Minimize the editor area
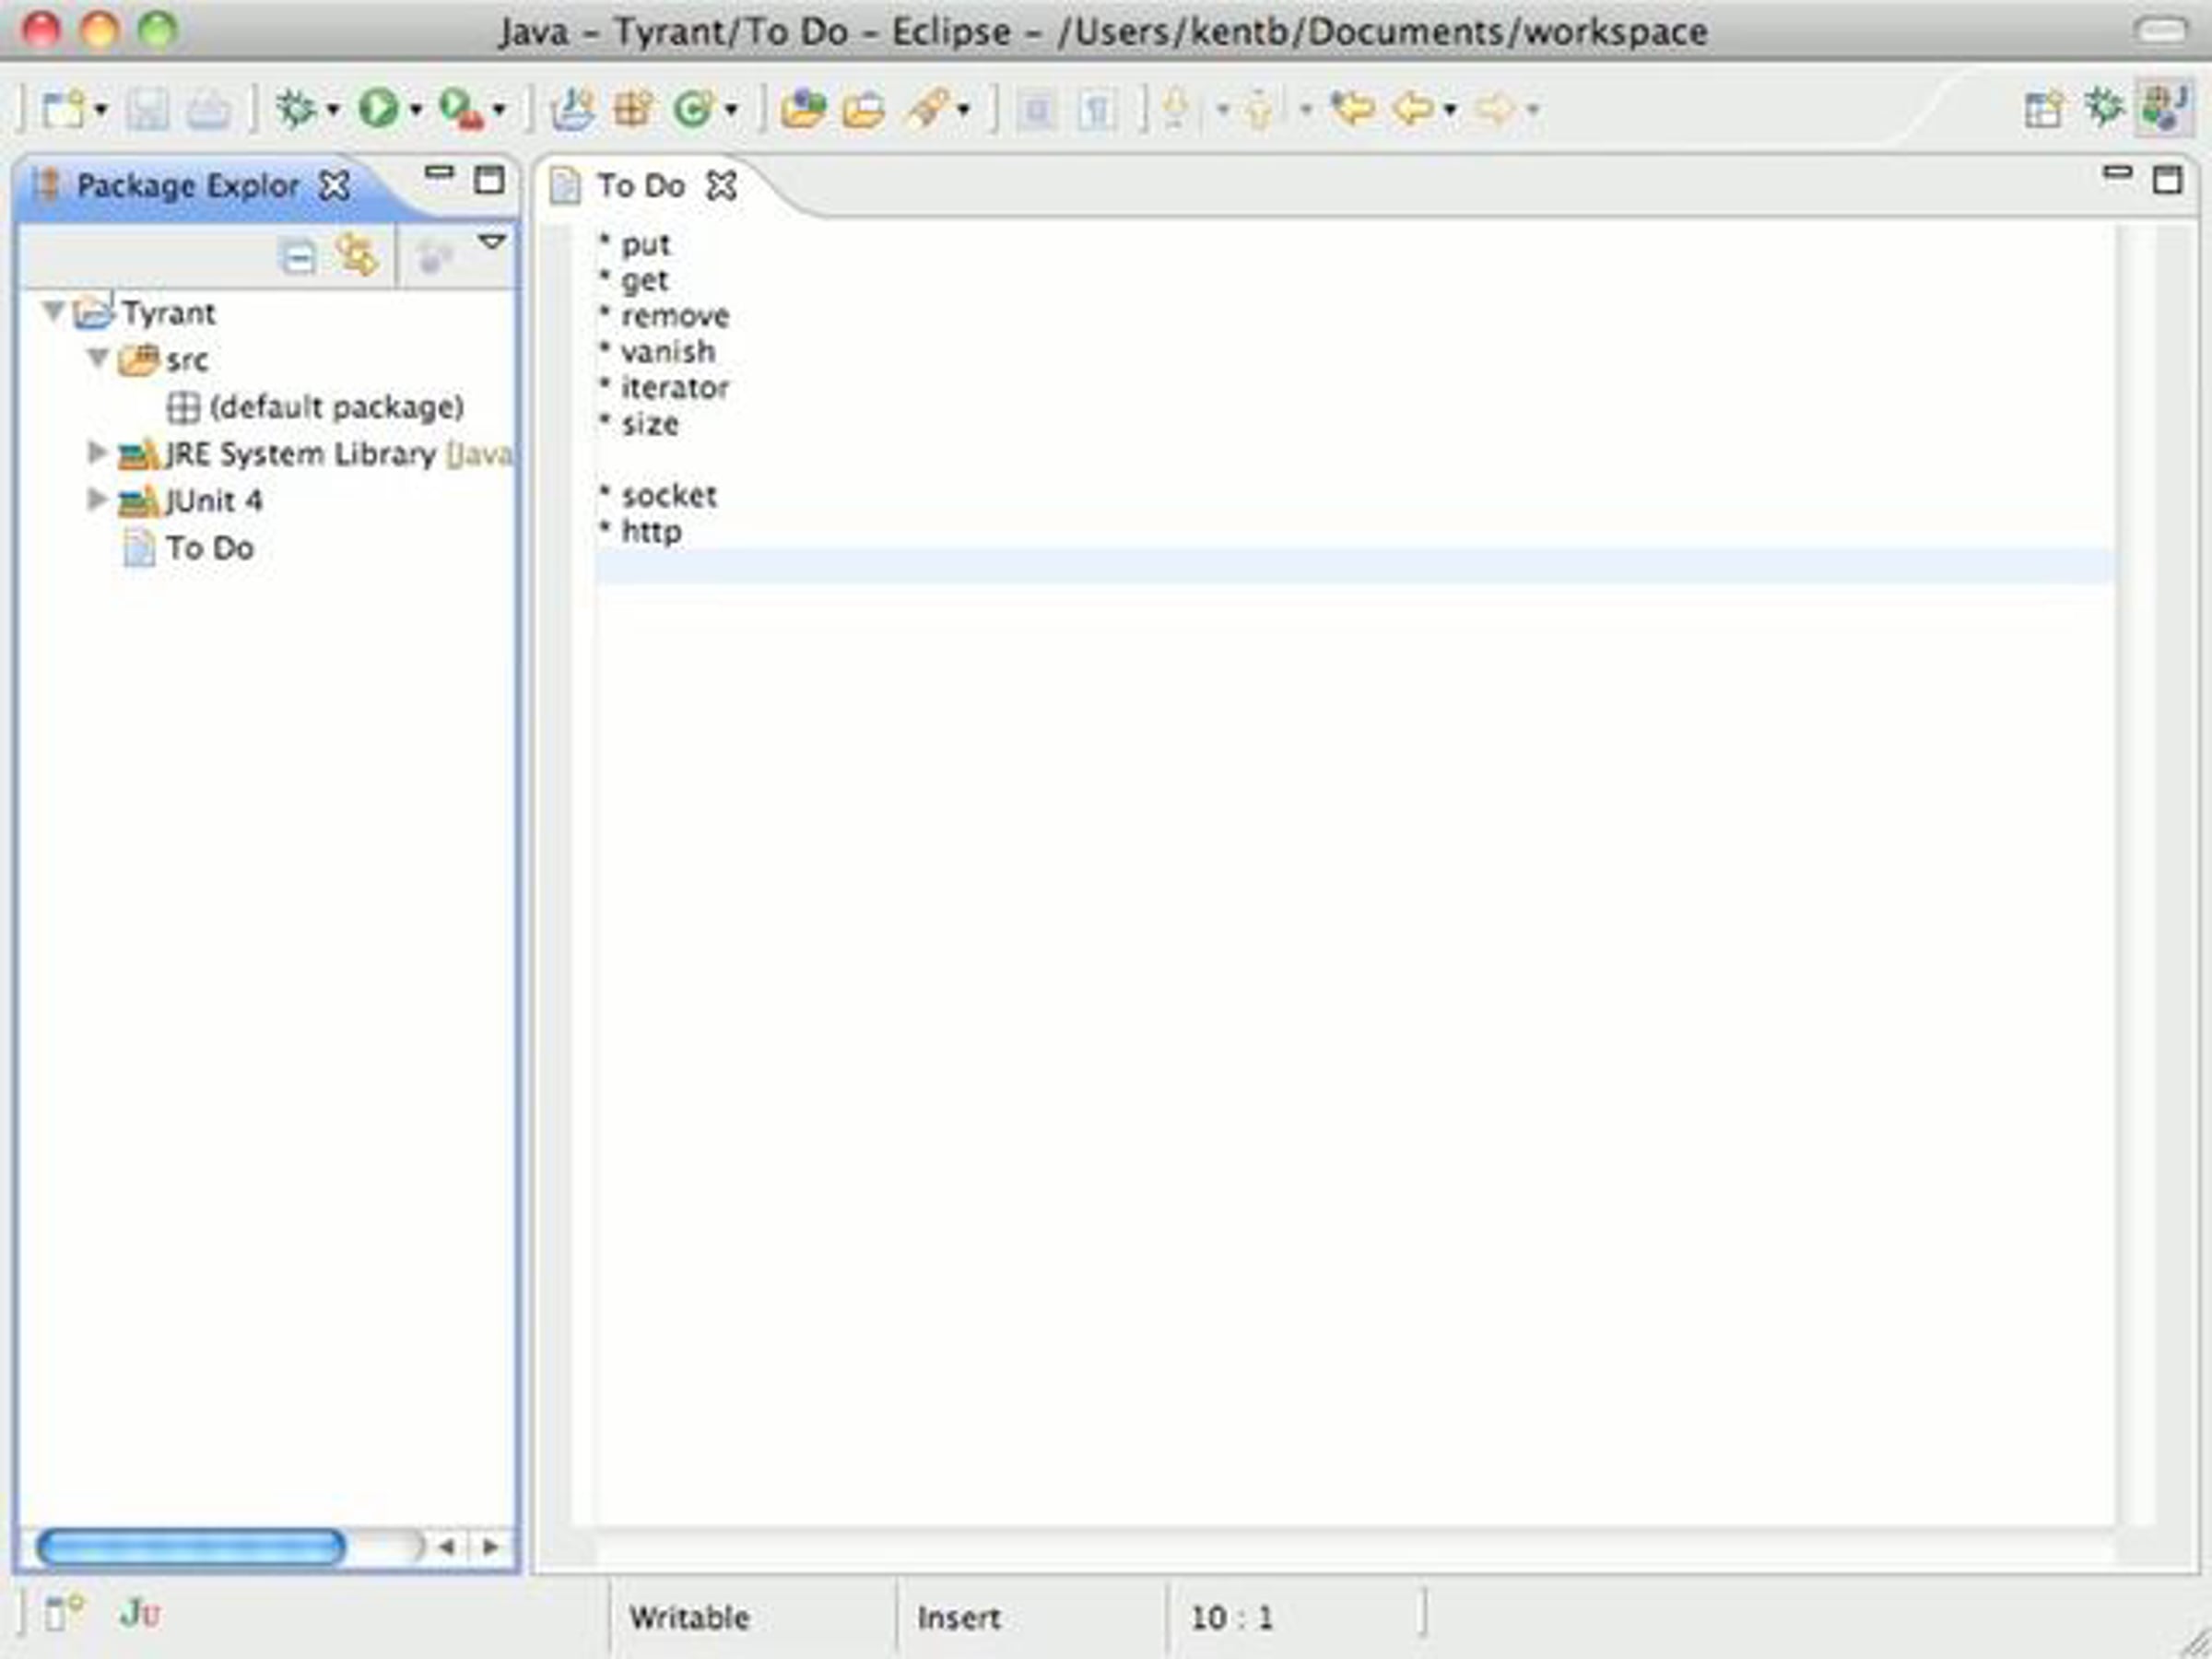This screenshot has width=2212, height=1659. pos(2117,174)
